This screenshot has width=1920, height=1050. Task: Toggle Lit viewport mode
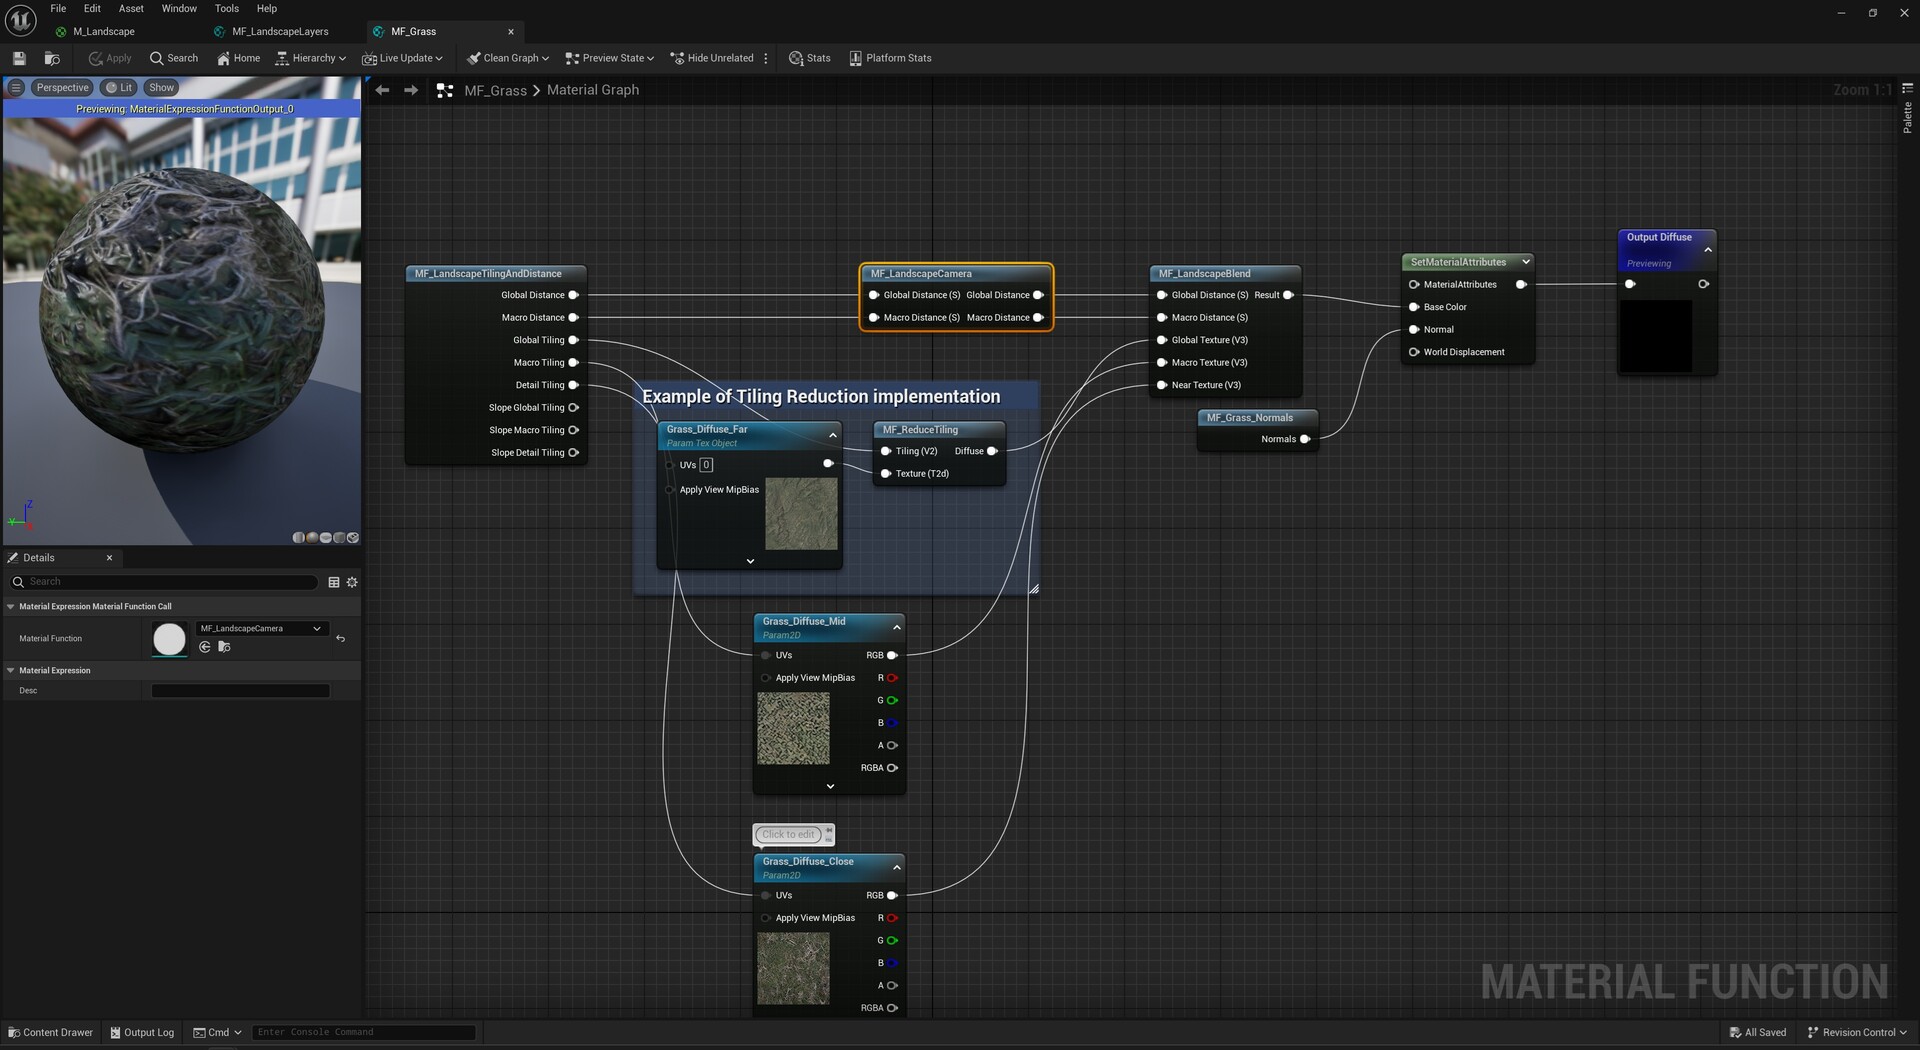coord(118,87)
